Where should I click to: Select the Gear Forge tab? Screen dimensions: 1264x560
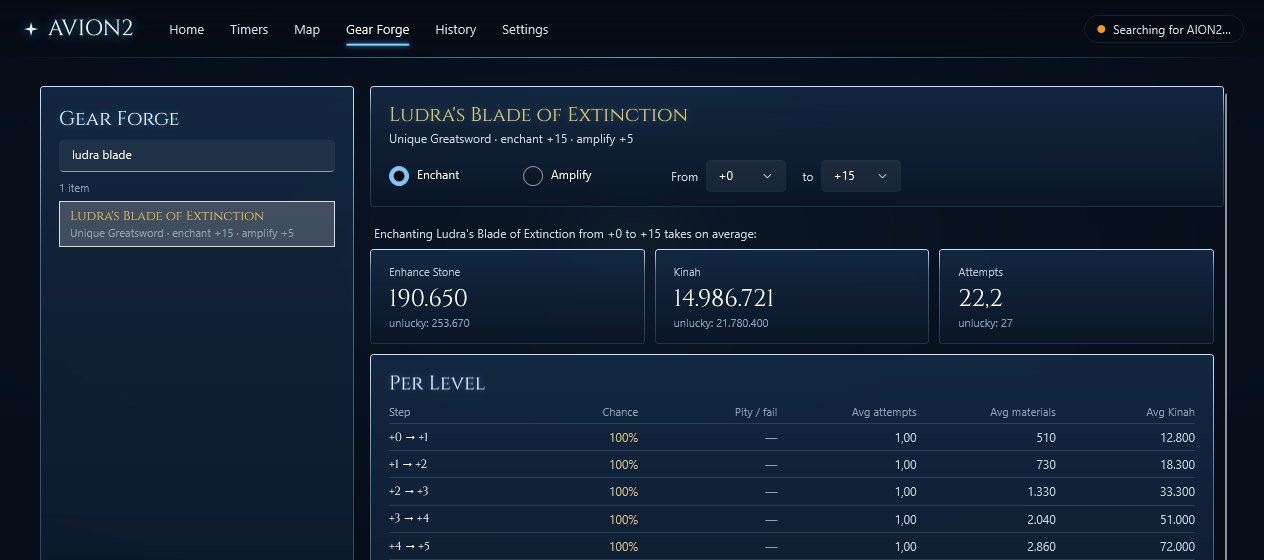pos(377,30)
